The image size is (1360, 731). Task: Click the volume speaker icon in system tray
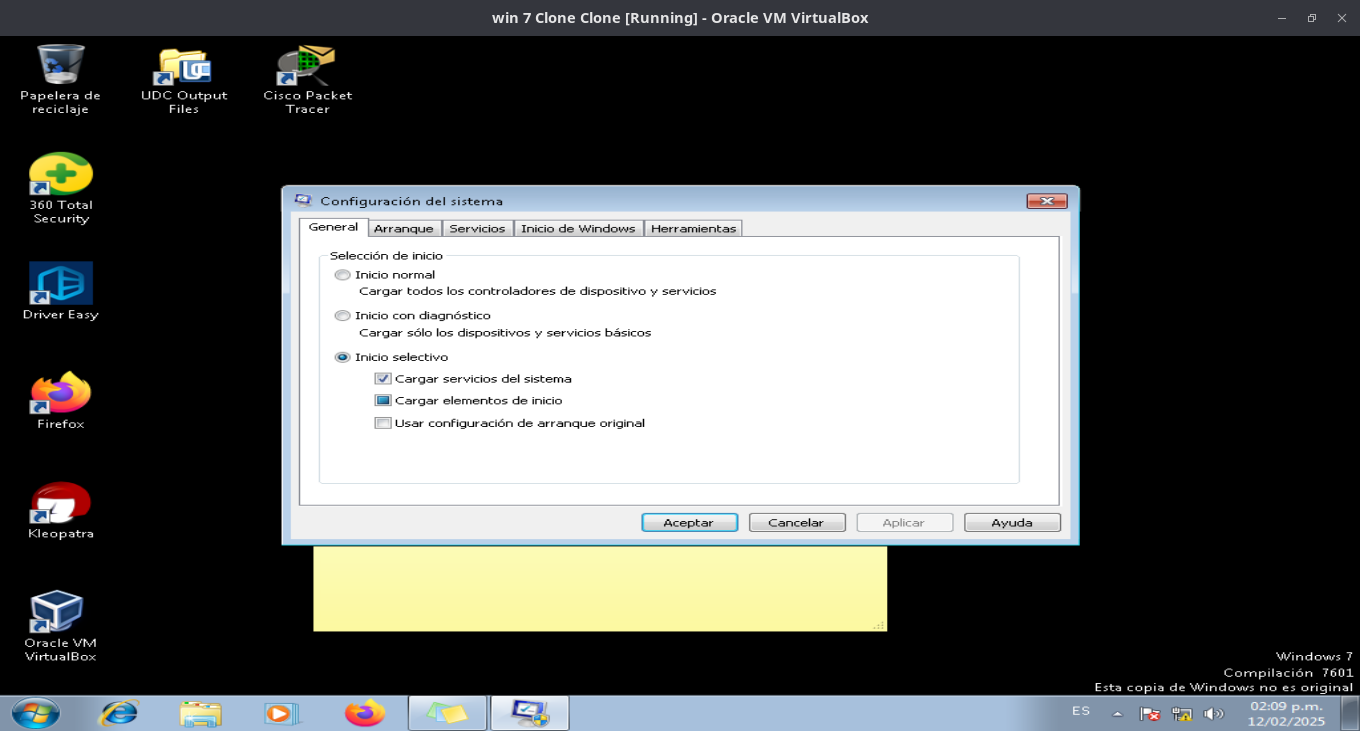click(1213, 714)
